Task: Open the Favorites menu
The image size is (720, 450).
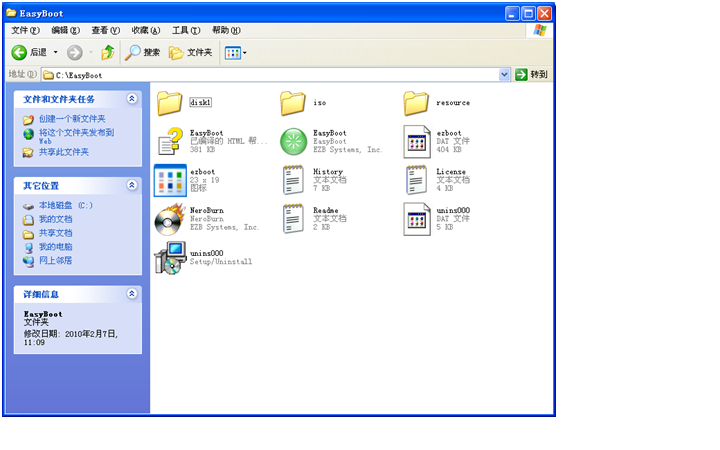Action: [x=146, y=30]
